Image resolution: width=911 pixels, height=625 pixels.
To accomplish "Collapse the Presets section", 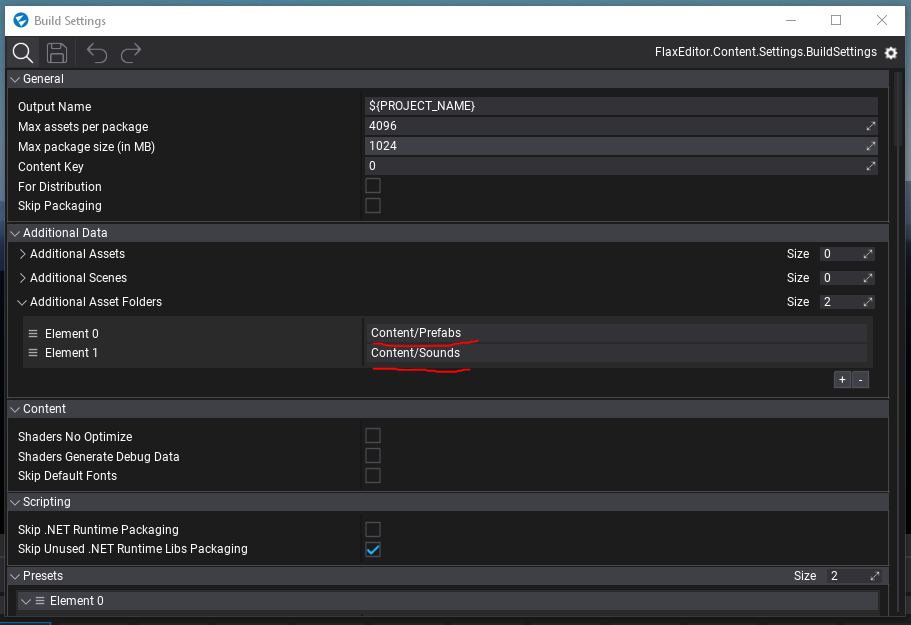I will click(15, 576).
